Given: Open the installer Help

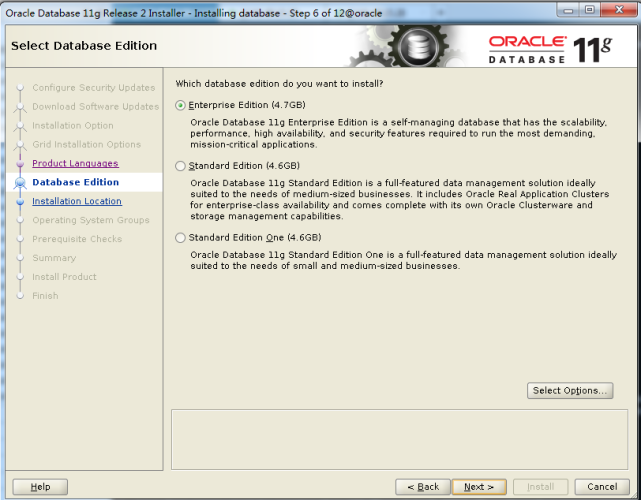Looking at the screenshot, I should point(40,487).
